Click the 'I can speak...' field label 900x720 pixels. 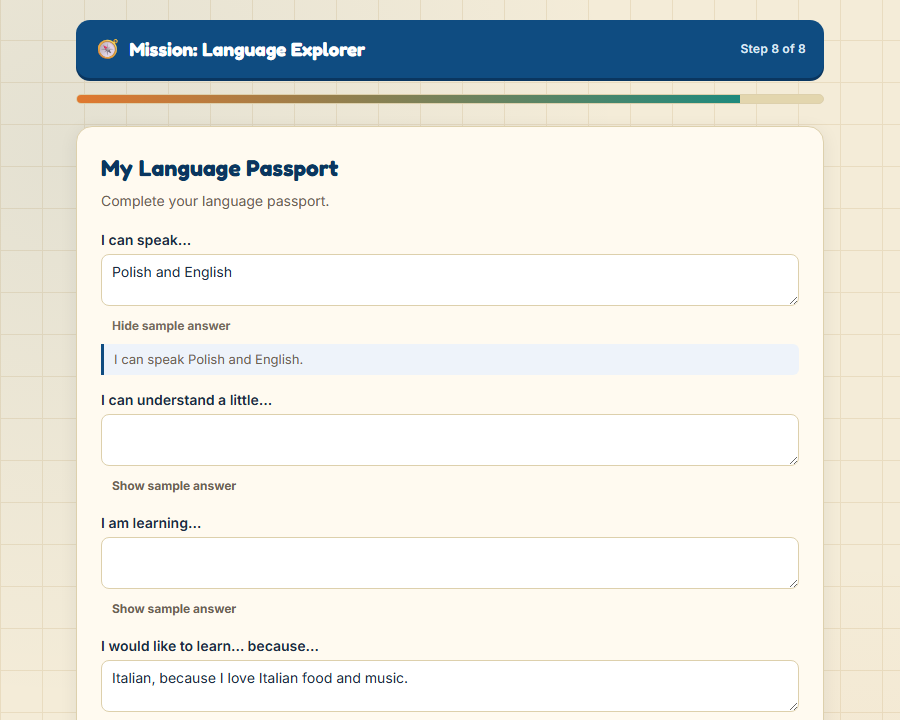click(146, 240)
